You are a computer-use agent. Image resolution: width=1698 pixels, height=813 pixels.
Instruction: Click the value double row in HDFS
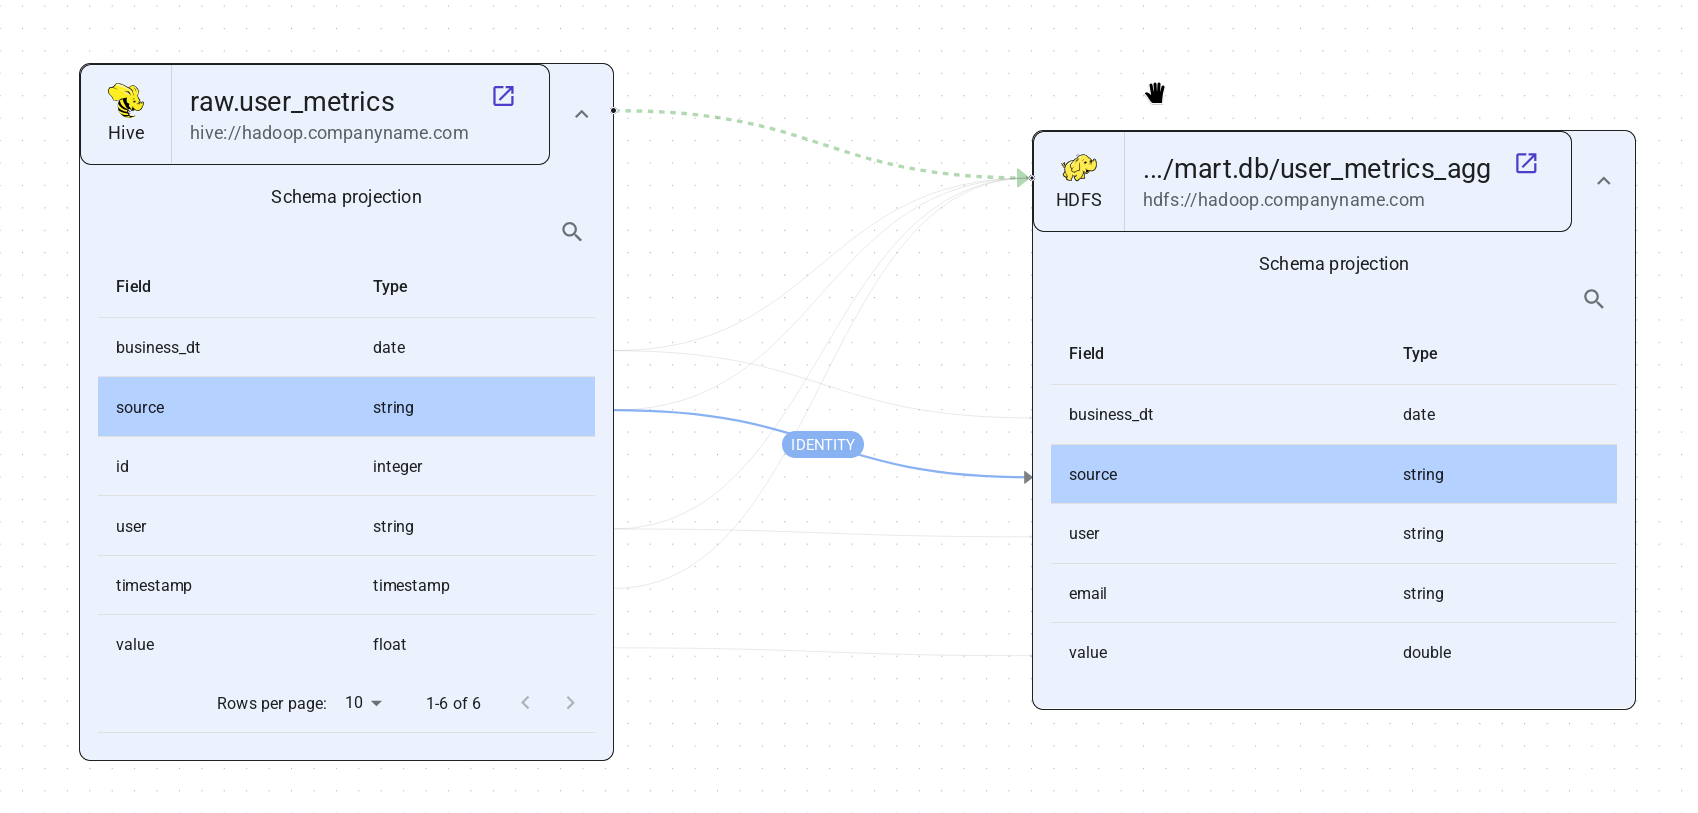(x=1333, y=652)
